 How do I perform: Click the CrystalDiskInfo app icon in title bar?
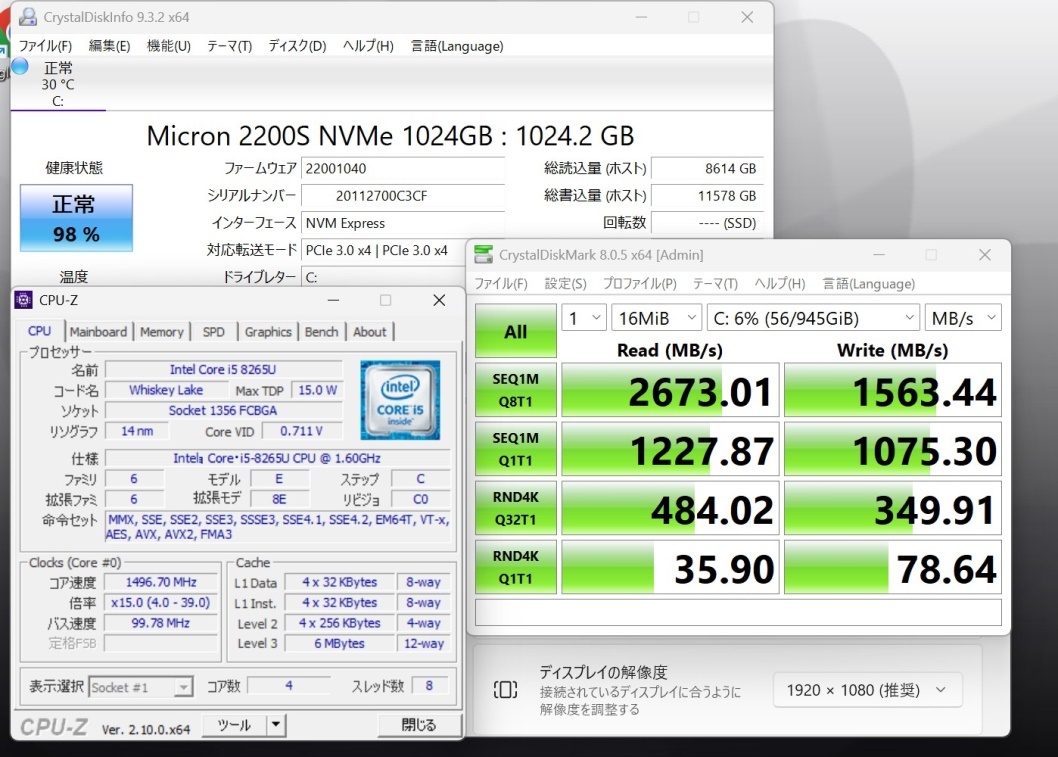28,17
